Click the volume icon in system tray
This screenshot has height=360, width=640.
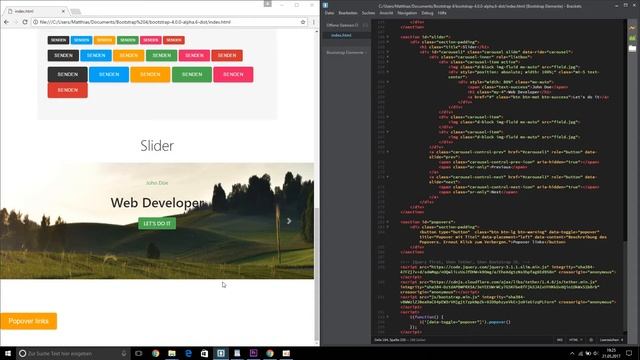coord(596,353)
